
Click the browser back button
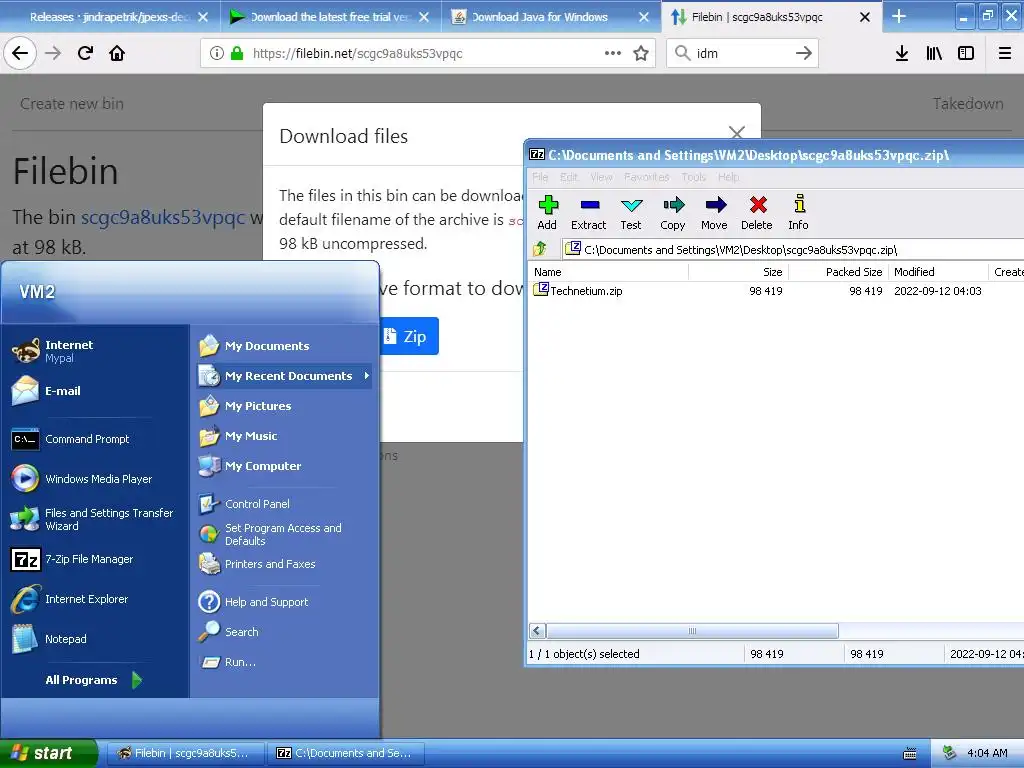click(20, 53)
